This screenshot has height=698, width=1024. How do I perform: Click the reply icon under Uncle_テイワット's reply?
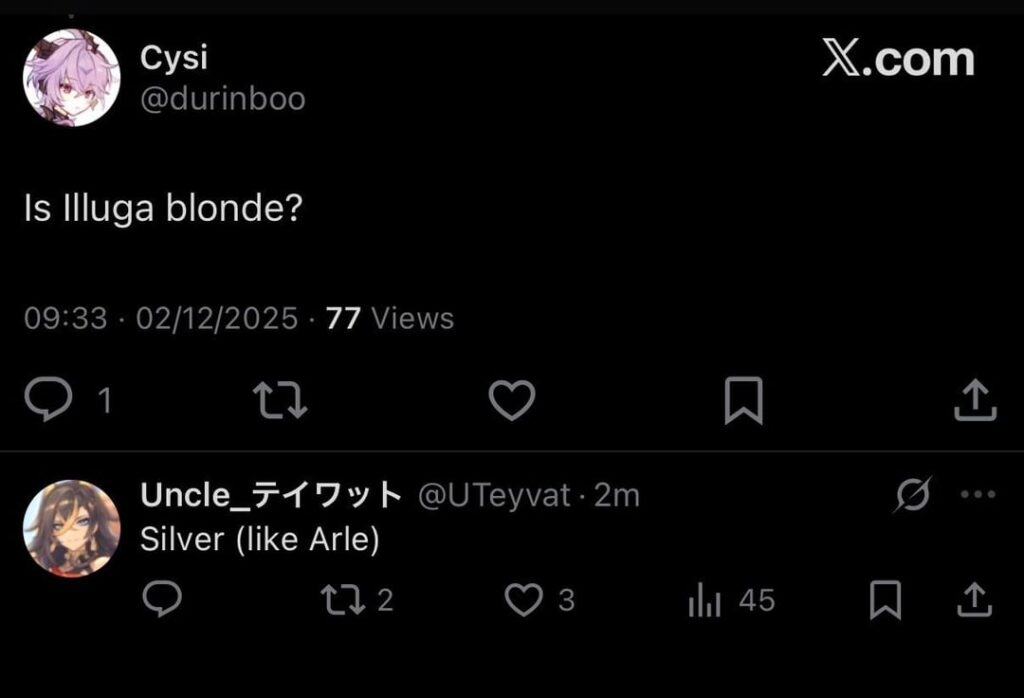[162, 600]
